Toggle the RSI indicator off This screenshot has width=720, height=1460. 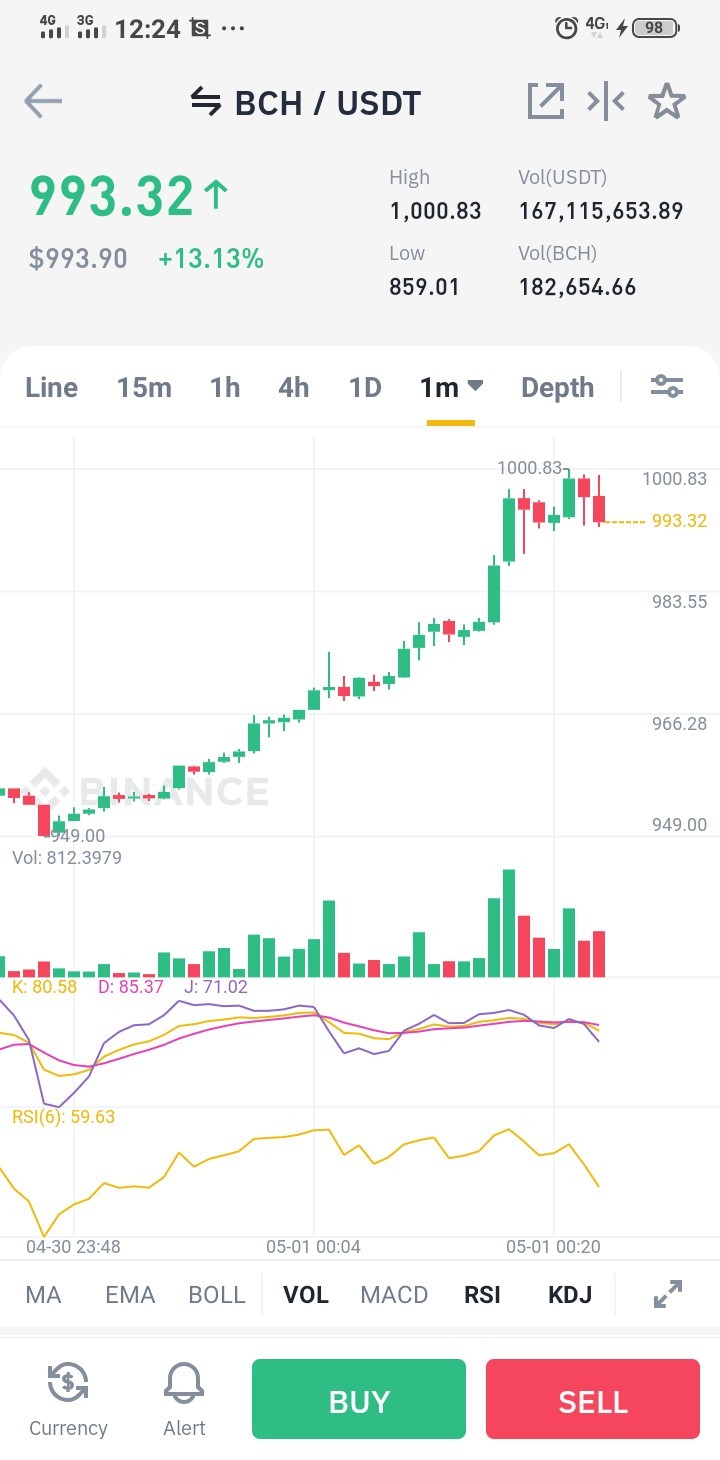[482, 1295]
